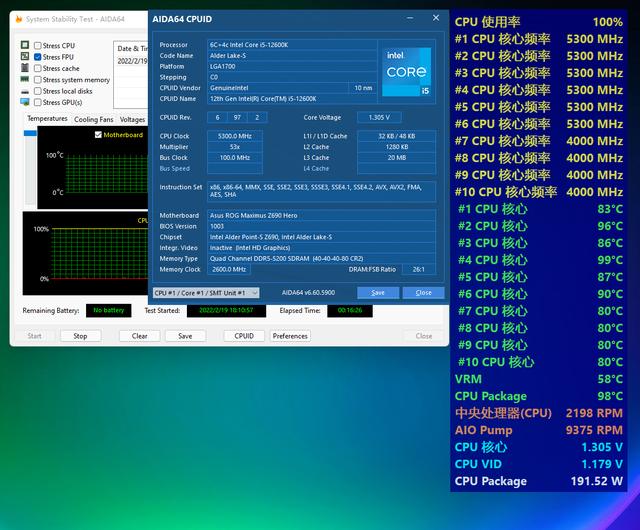This screenshot has height=530, width=640.
Task: Click the 中央处理器(CPU) 2198 RPM overlay row
Action: tap(539, 413)
